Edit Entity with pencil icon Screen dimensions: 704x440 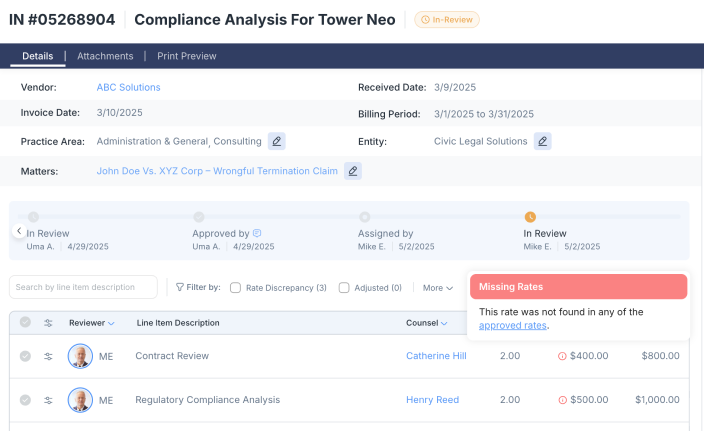click(542, 141)
